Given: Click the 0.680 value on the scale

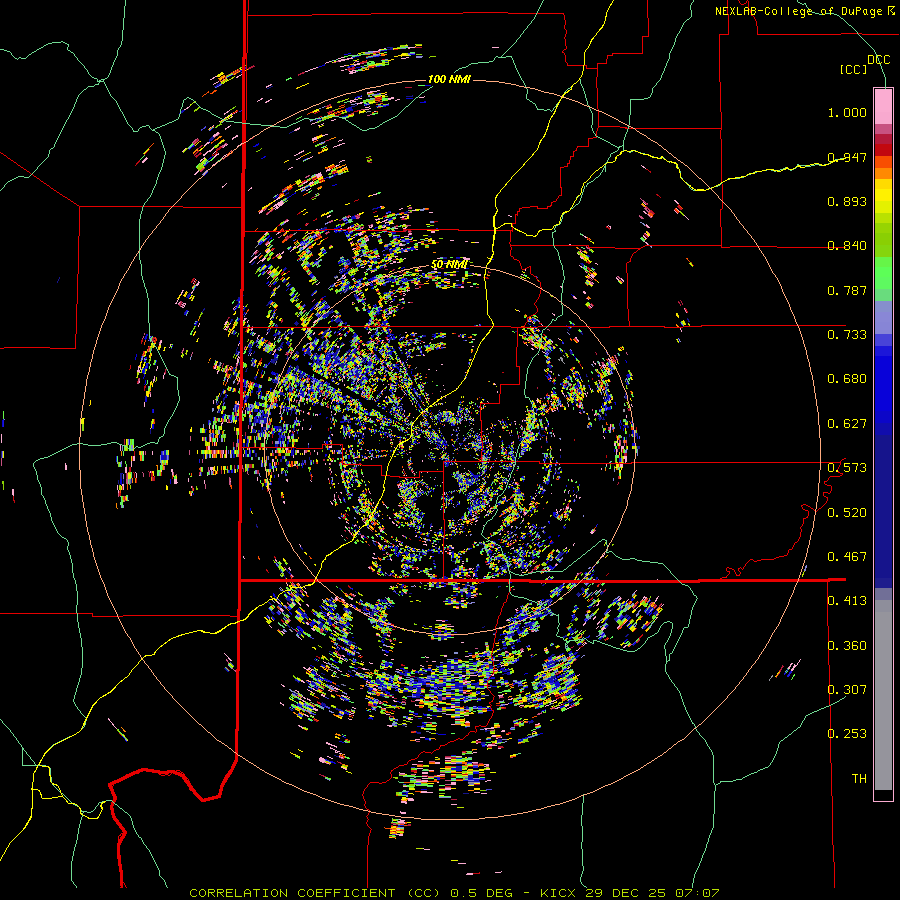Looking at the screenshot, I should tap(847, 379).
